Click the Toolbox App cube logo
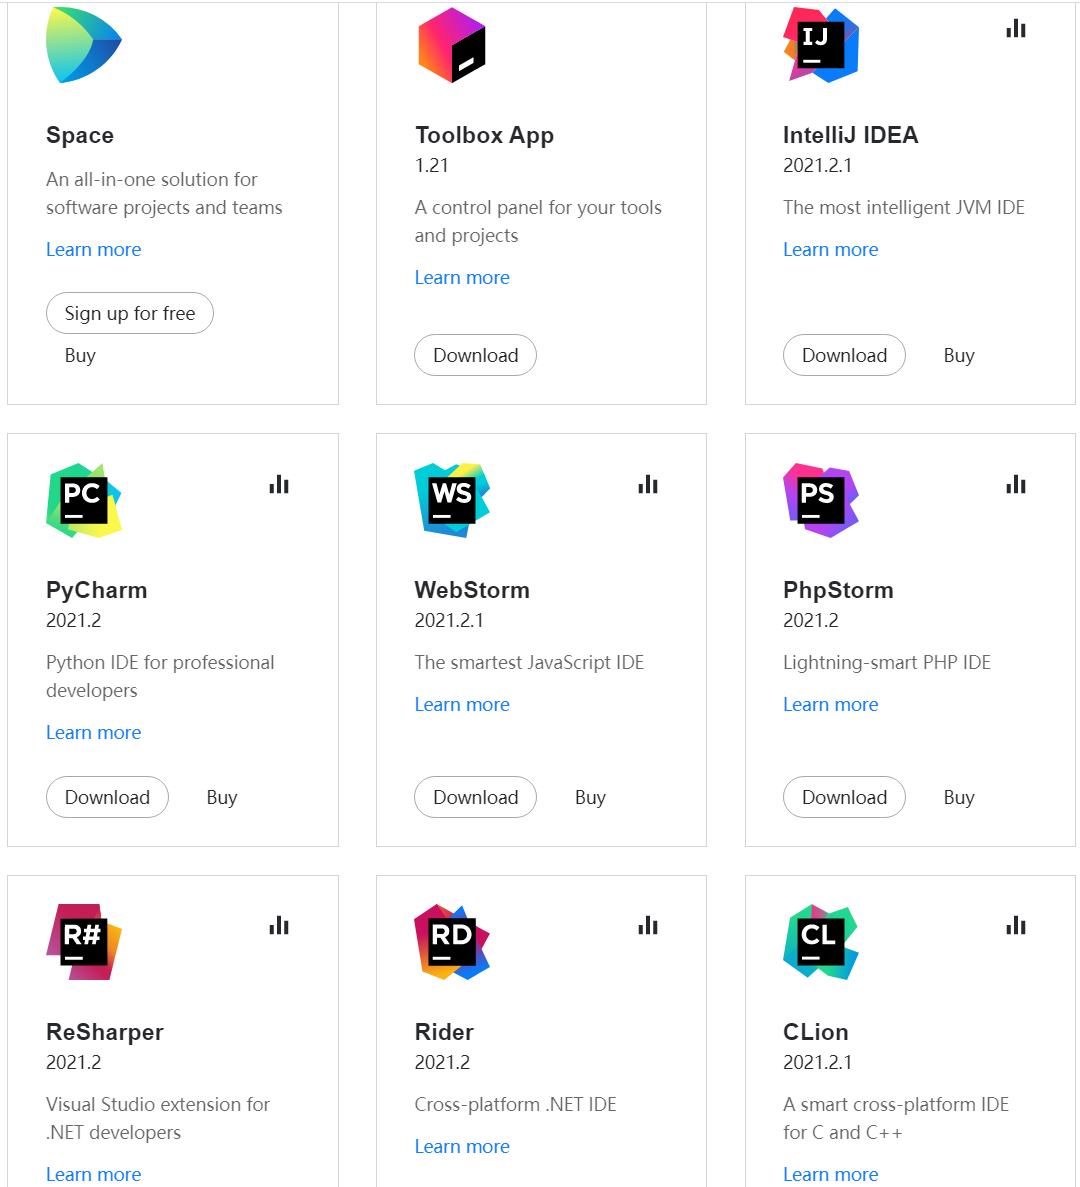The width and height of the screenshot is (1080, 1187). tap(452, 45)
